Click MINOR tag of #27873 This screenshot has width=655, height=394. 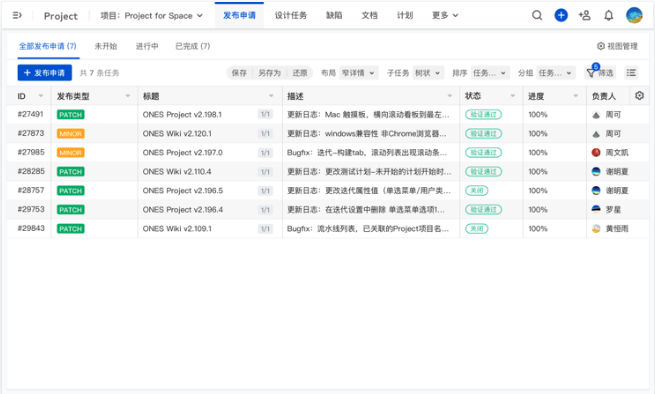coord(71,134)
